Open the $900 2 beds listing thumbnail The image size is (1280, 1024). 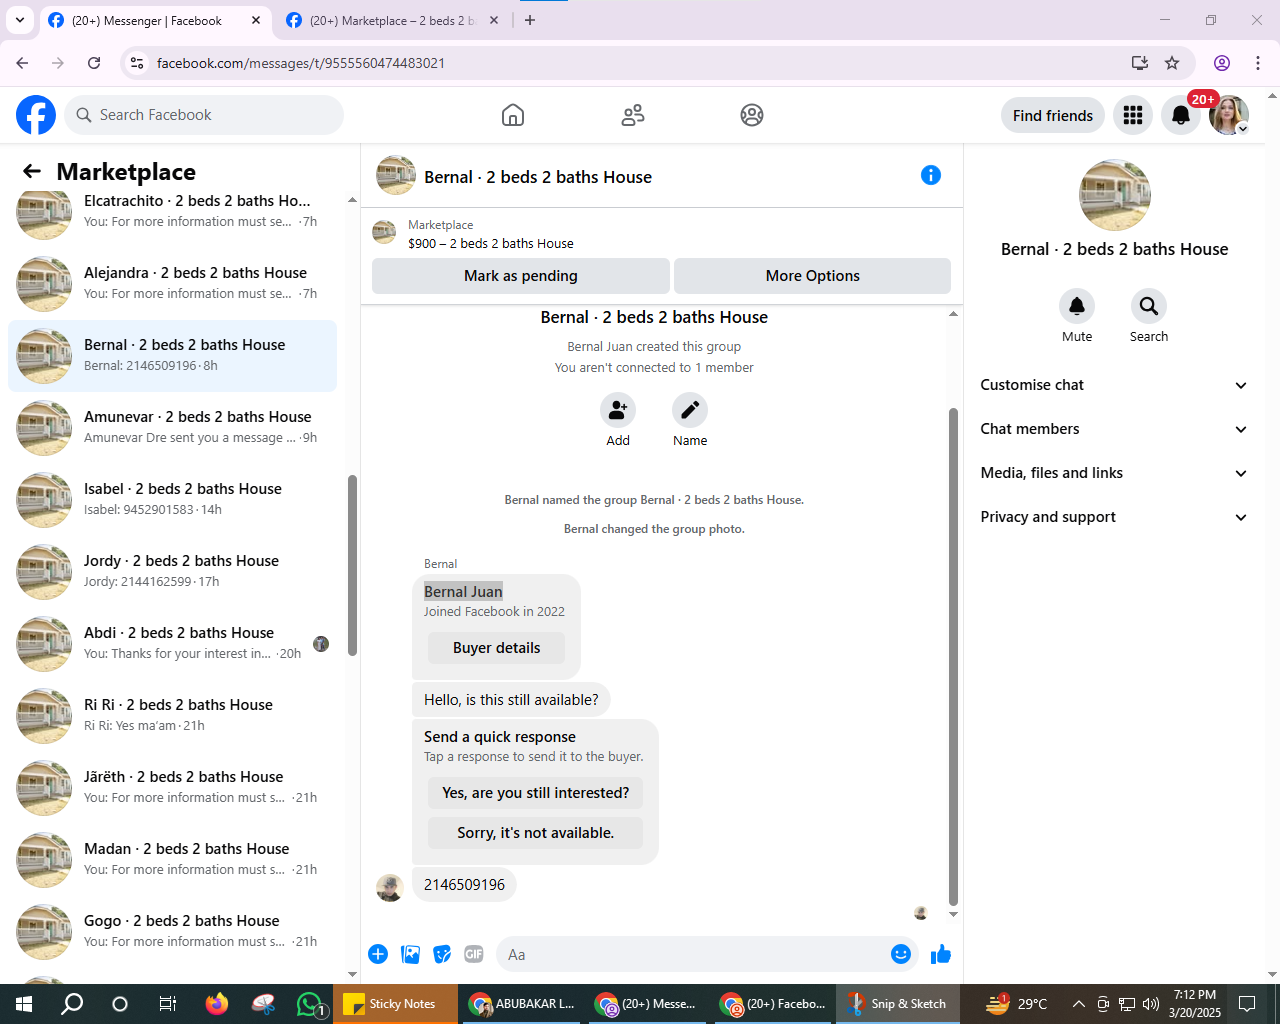(384, 233)
